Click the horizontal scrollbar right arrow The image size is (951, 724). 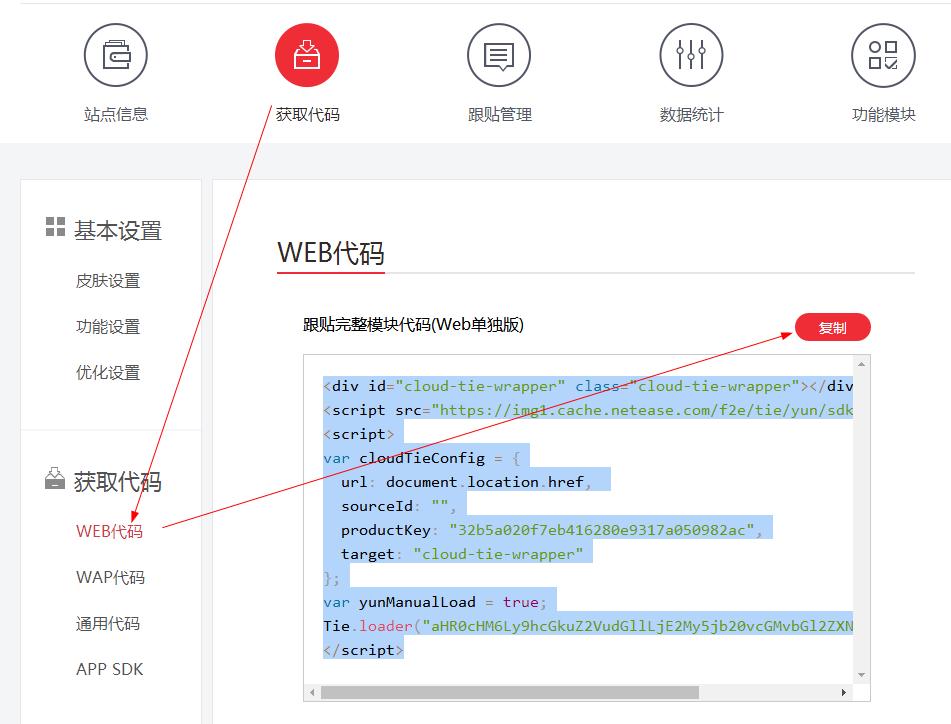(x=845, y=692)
